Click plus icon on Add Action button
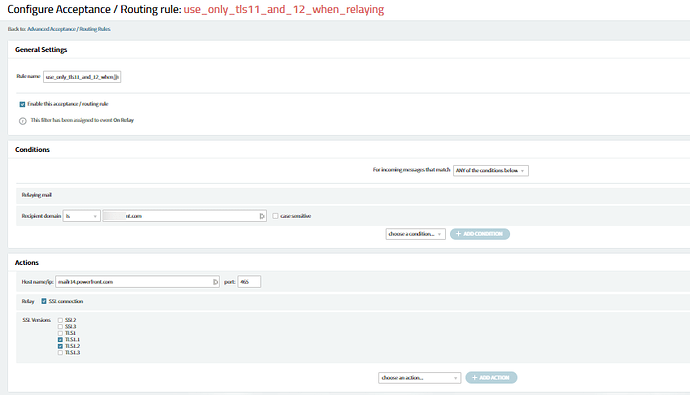The width and height of the screenshot is (690, 395). click(x=474, y=377)
